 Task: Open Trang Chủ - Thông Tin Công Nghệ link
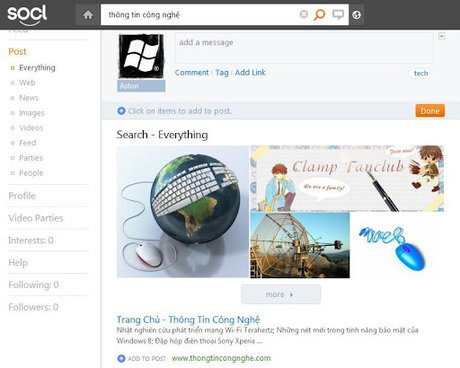[x=188, y=319]
